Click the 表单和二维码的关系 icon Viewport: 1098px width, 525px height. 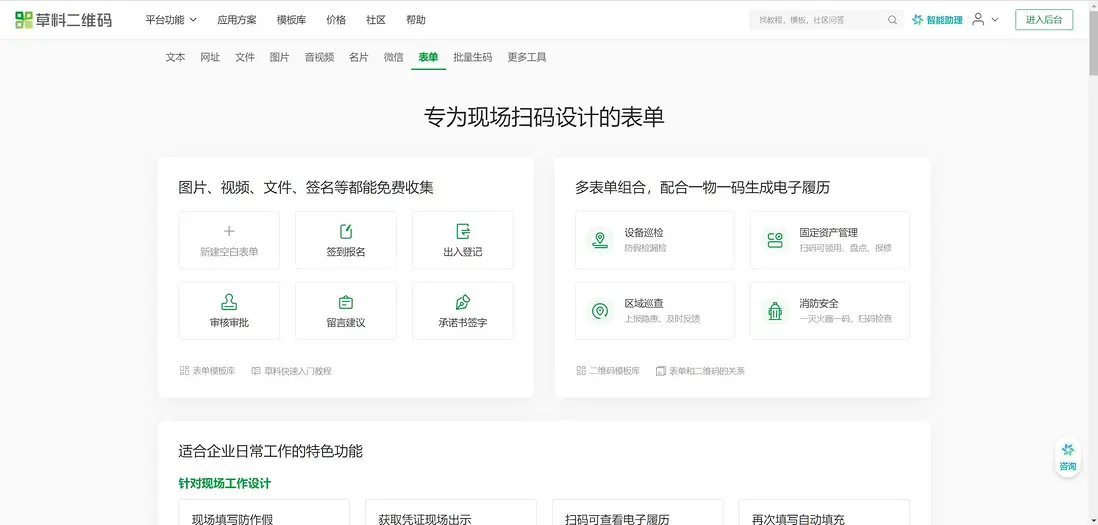click(x=660, y=371)
